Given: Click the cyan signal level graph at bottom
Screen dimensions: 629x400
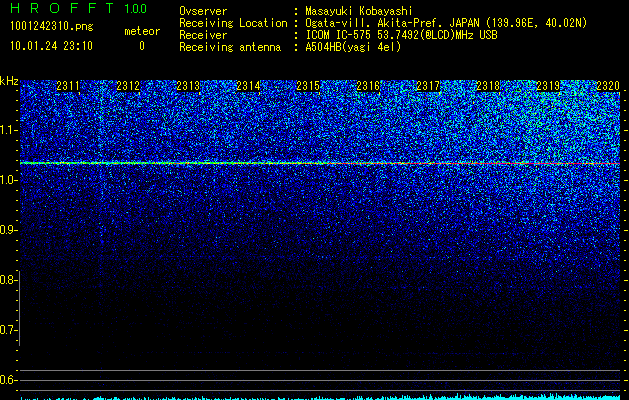Looking at the screenshot, I should [x=320, y=397].
